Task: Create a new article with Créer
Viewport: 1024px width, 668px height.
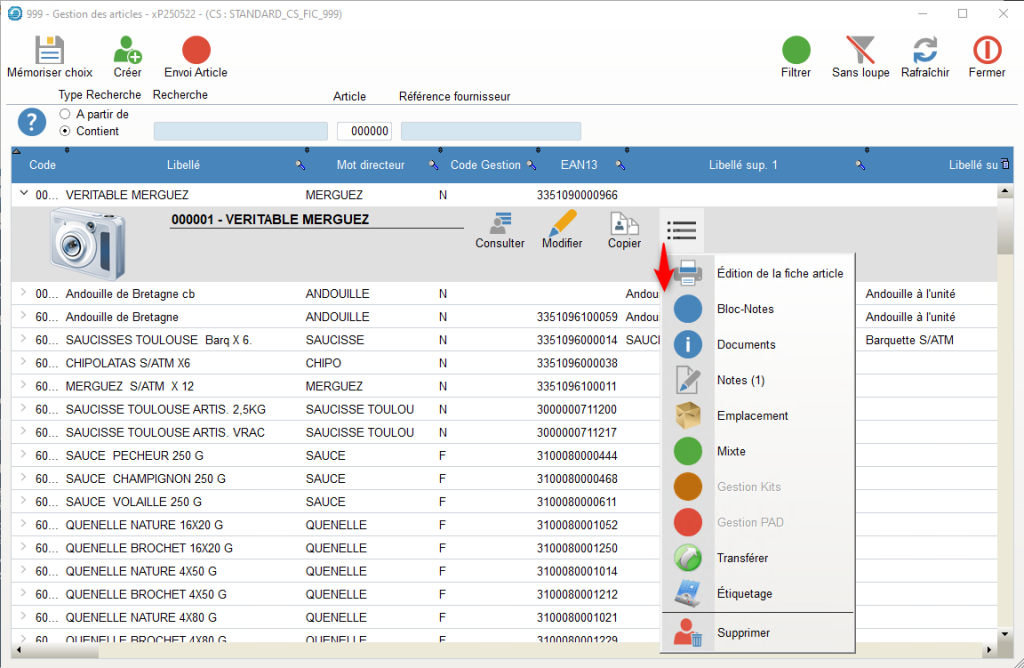Action: coord(127,51)
